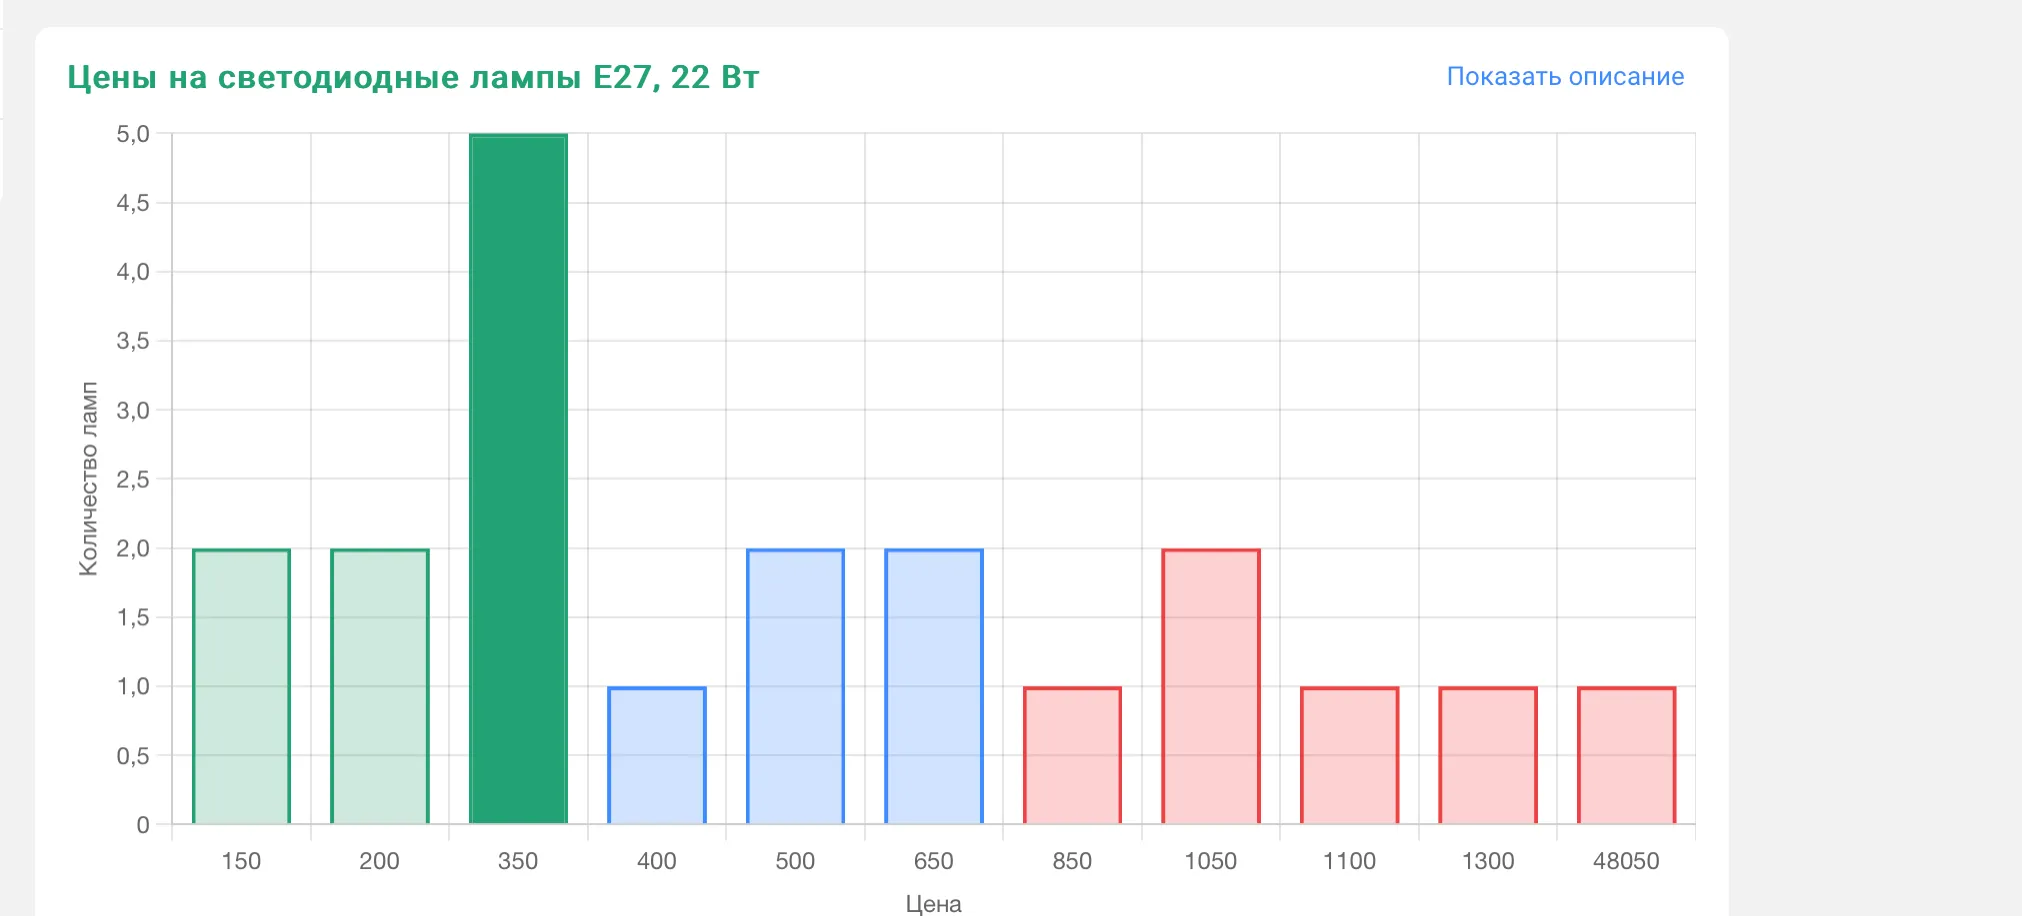Viewport: 2022px width, 916px height.
Task: Click the tall dark green bar at 350
Action: click(x=518, y=480)
